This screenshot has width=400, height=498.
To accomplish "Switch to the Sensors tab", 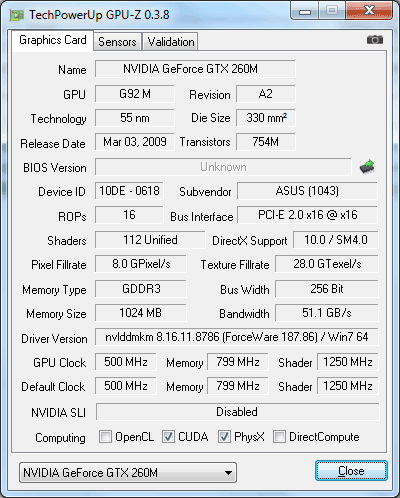I will coord(117,42).
